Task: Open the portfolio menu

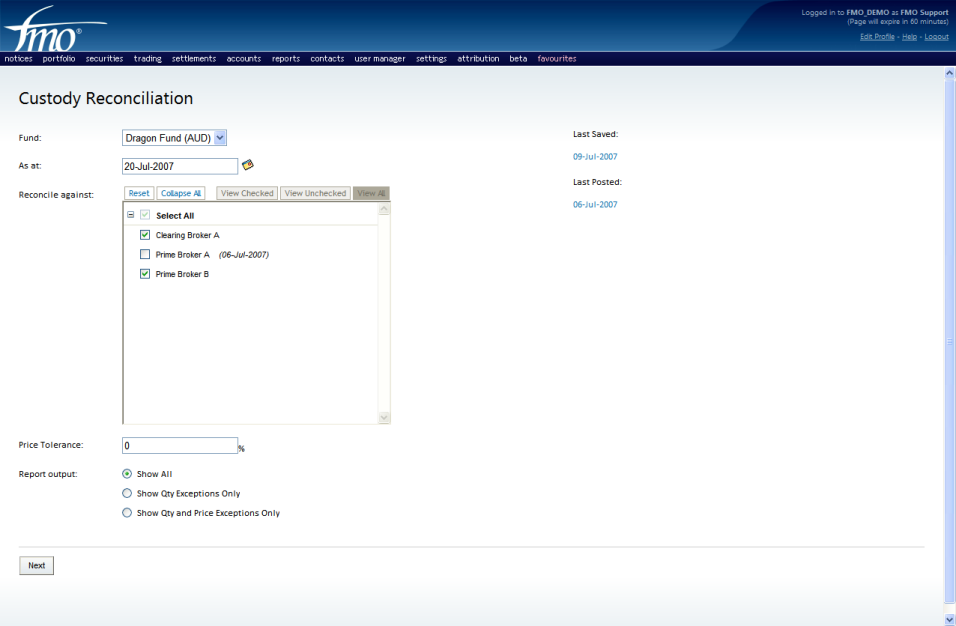Action: [59, 59]
